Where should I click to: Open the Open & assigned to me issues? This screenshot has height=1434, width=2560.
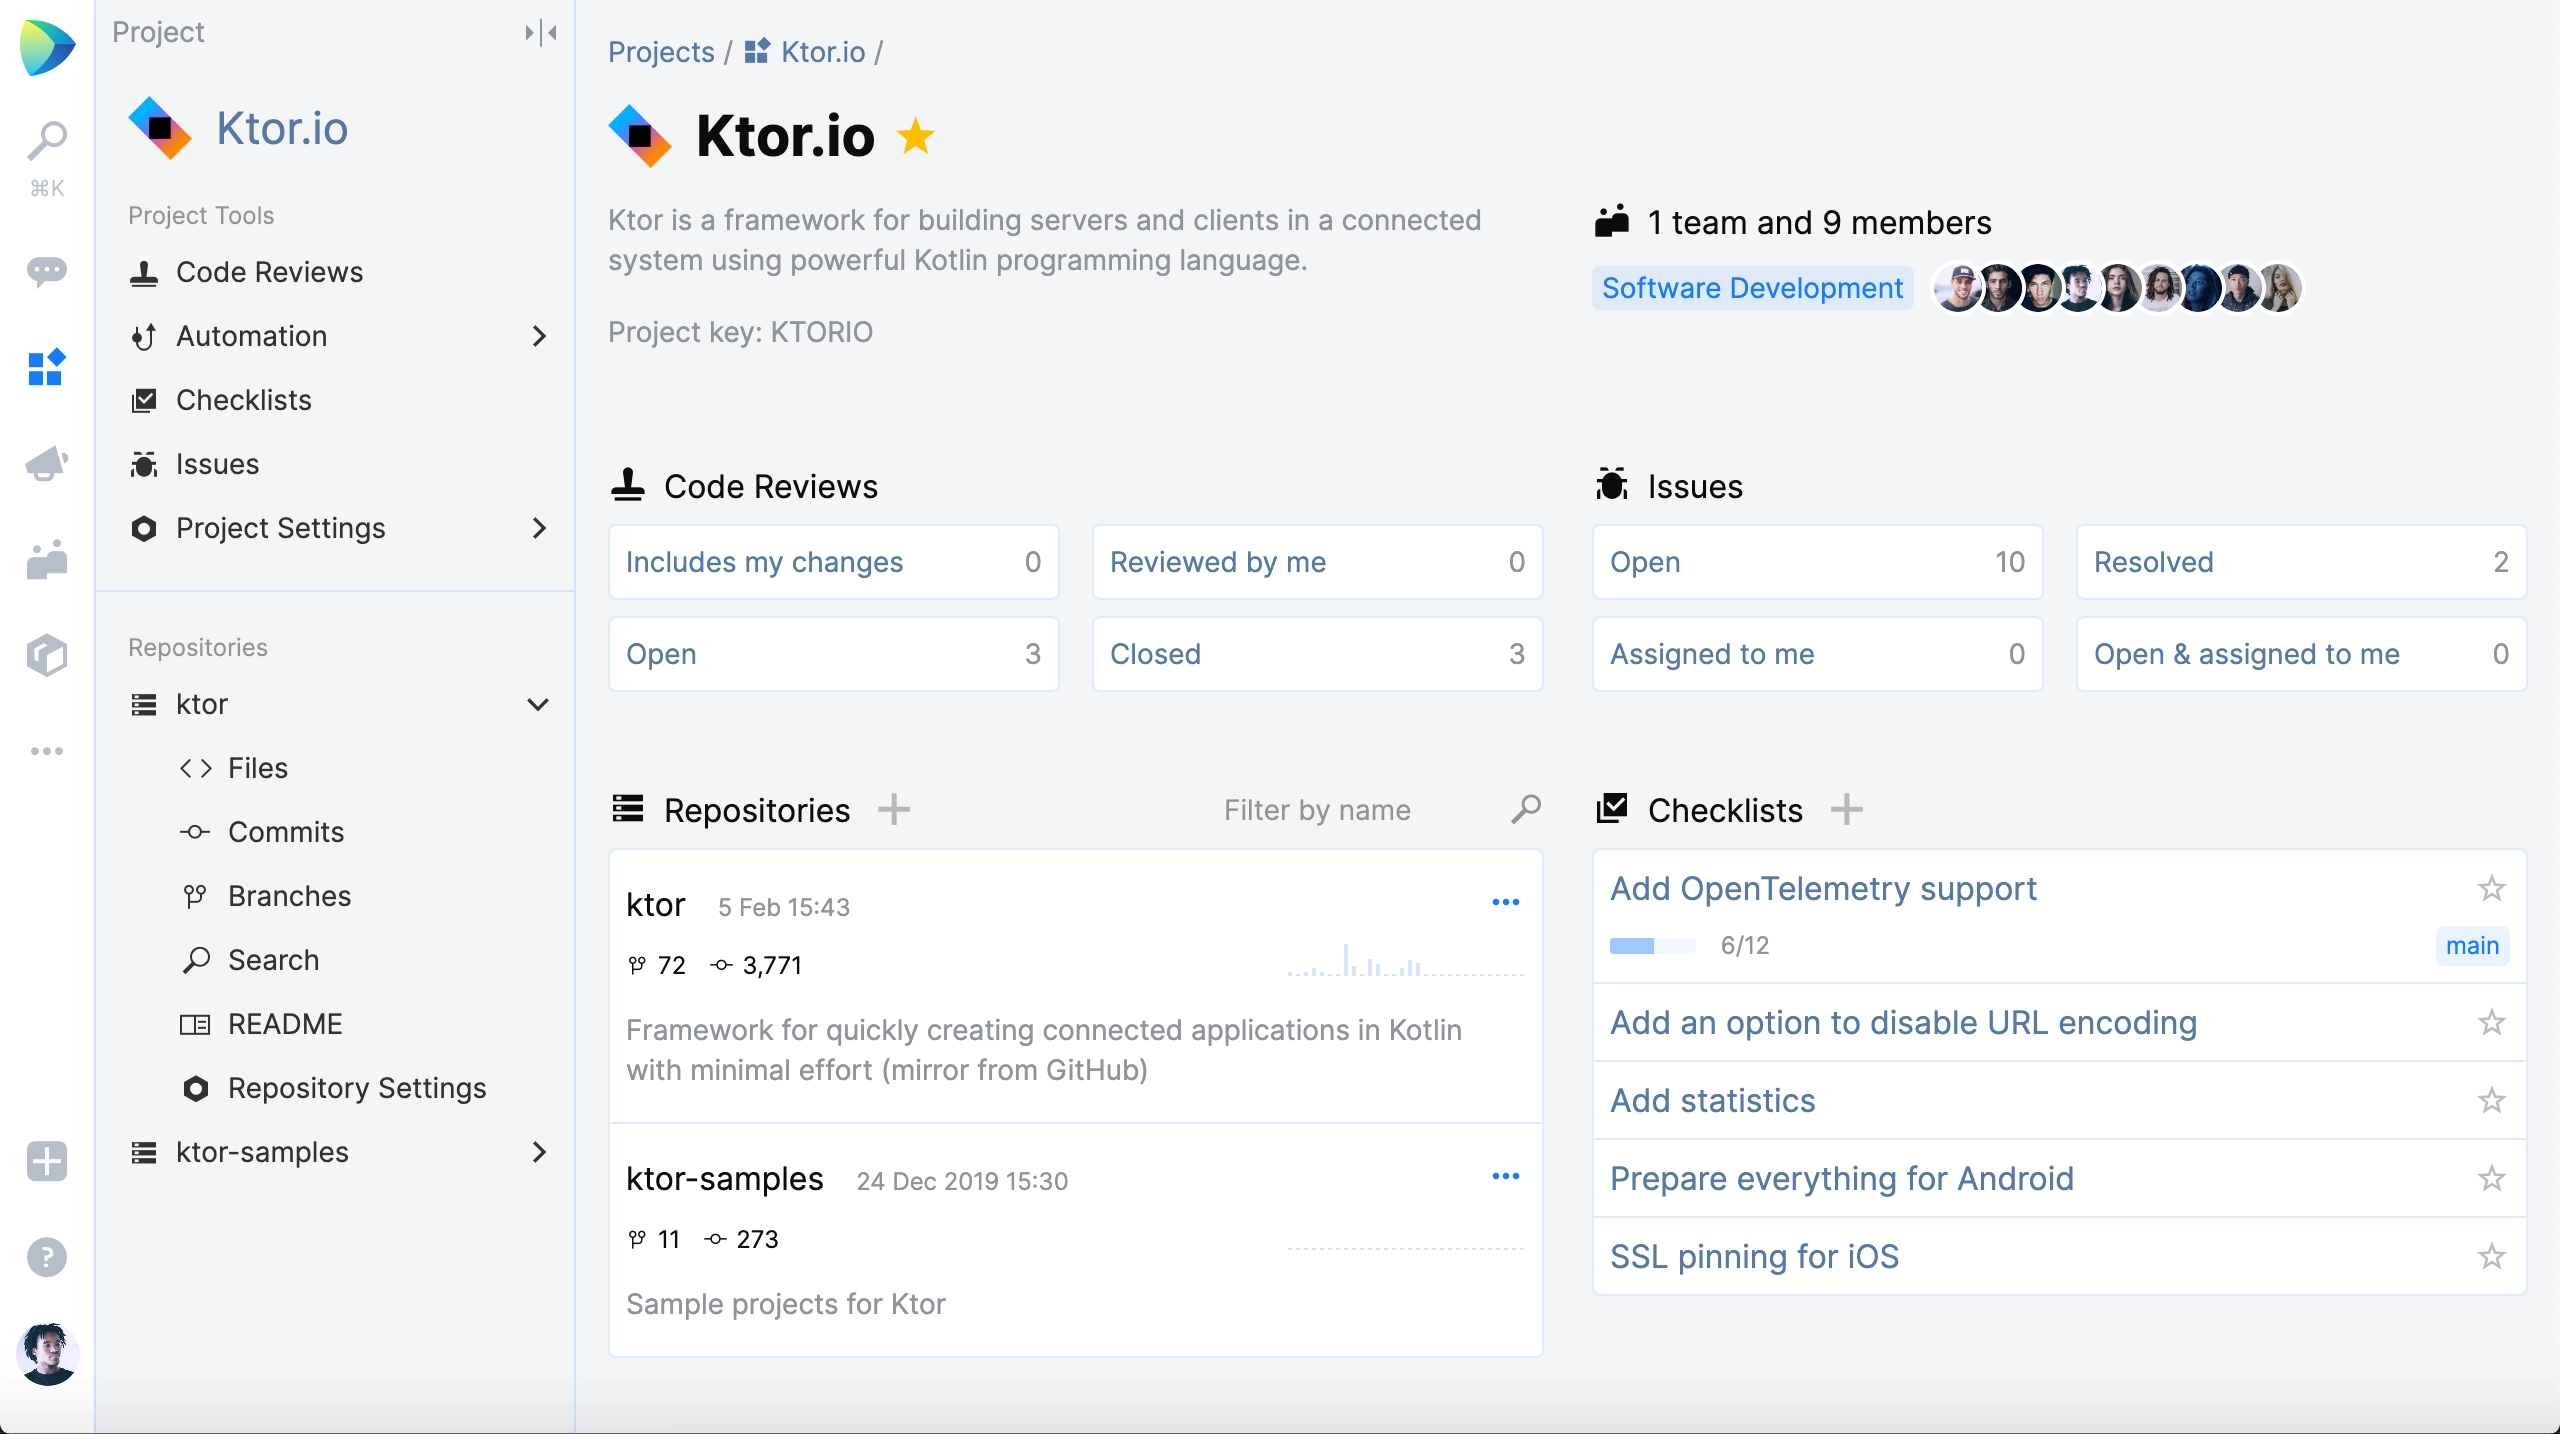2301,654
